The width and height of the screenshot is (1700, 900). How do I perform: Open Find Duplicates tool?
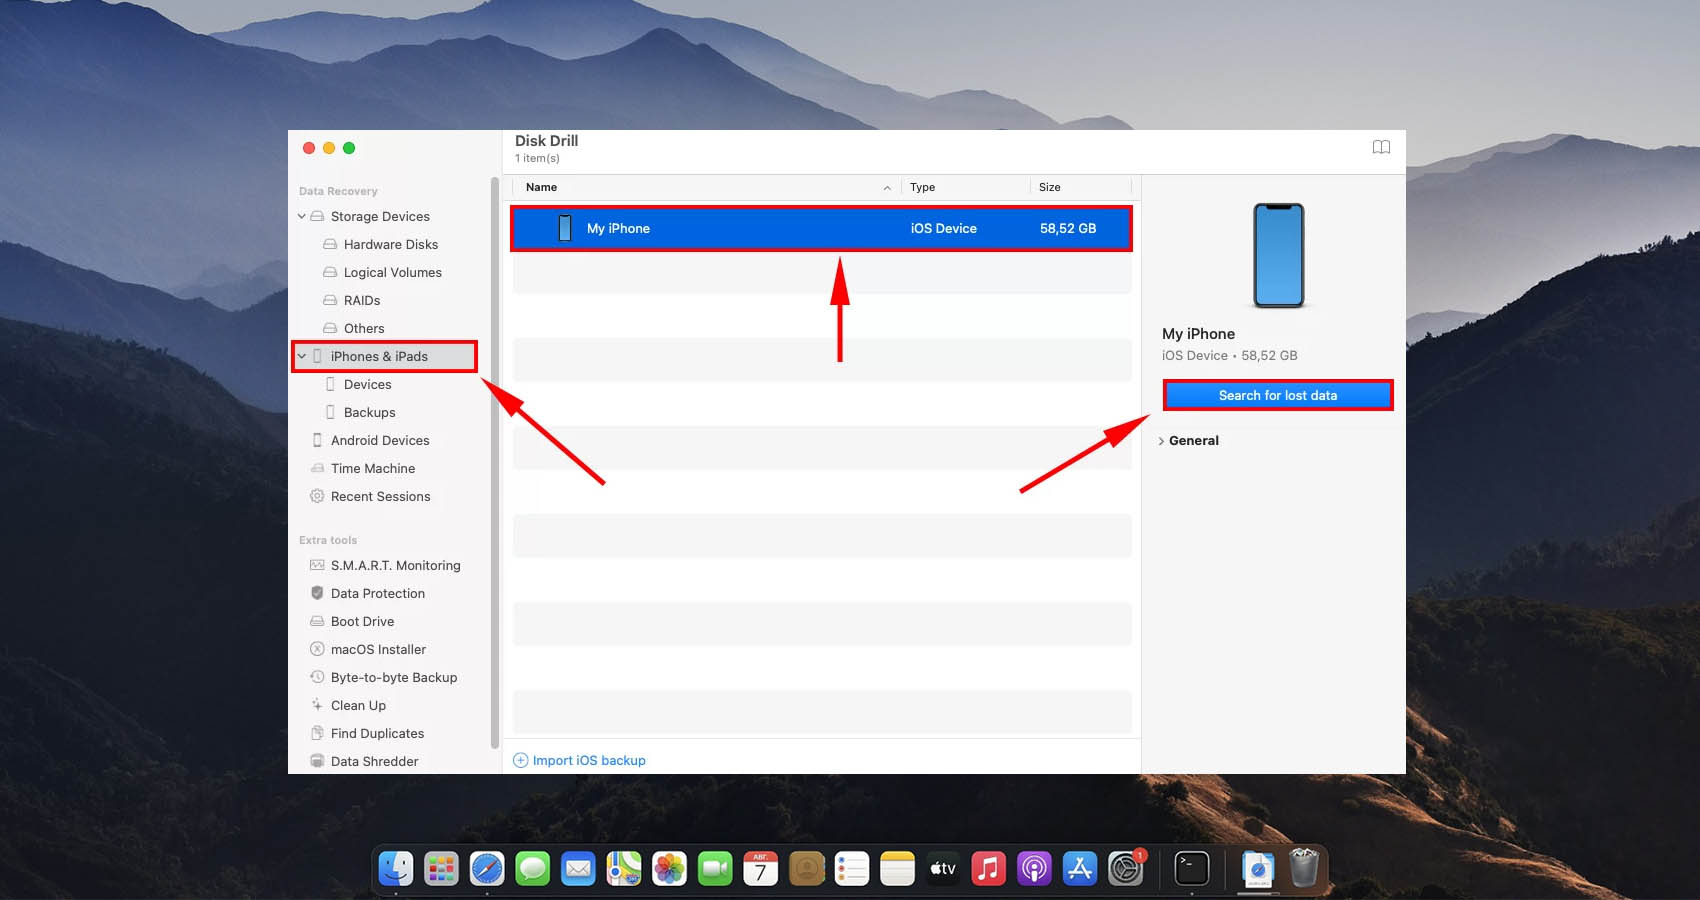[377, 733]
